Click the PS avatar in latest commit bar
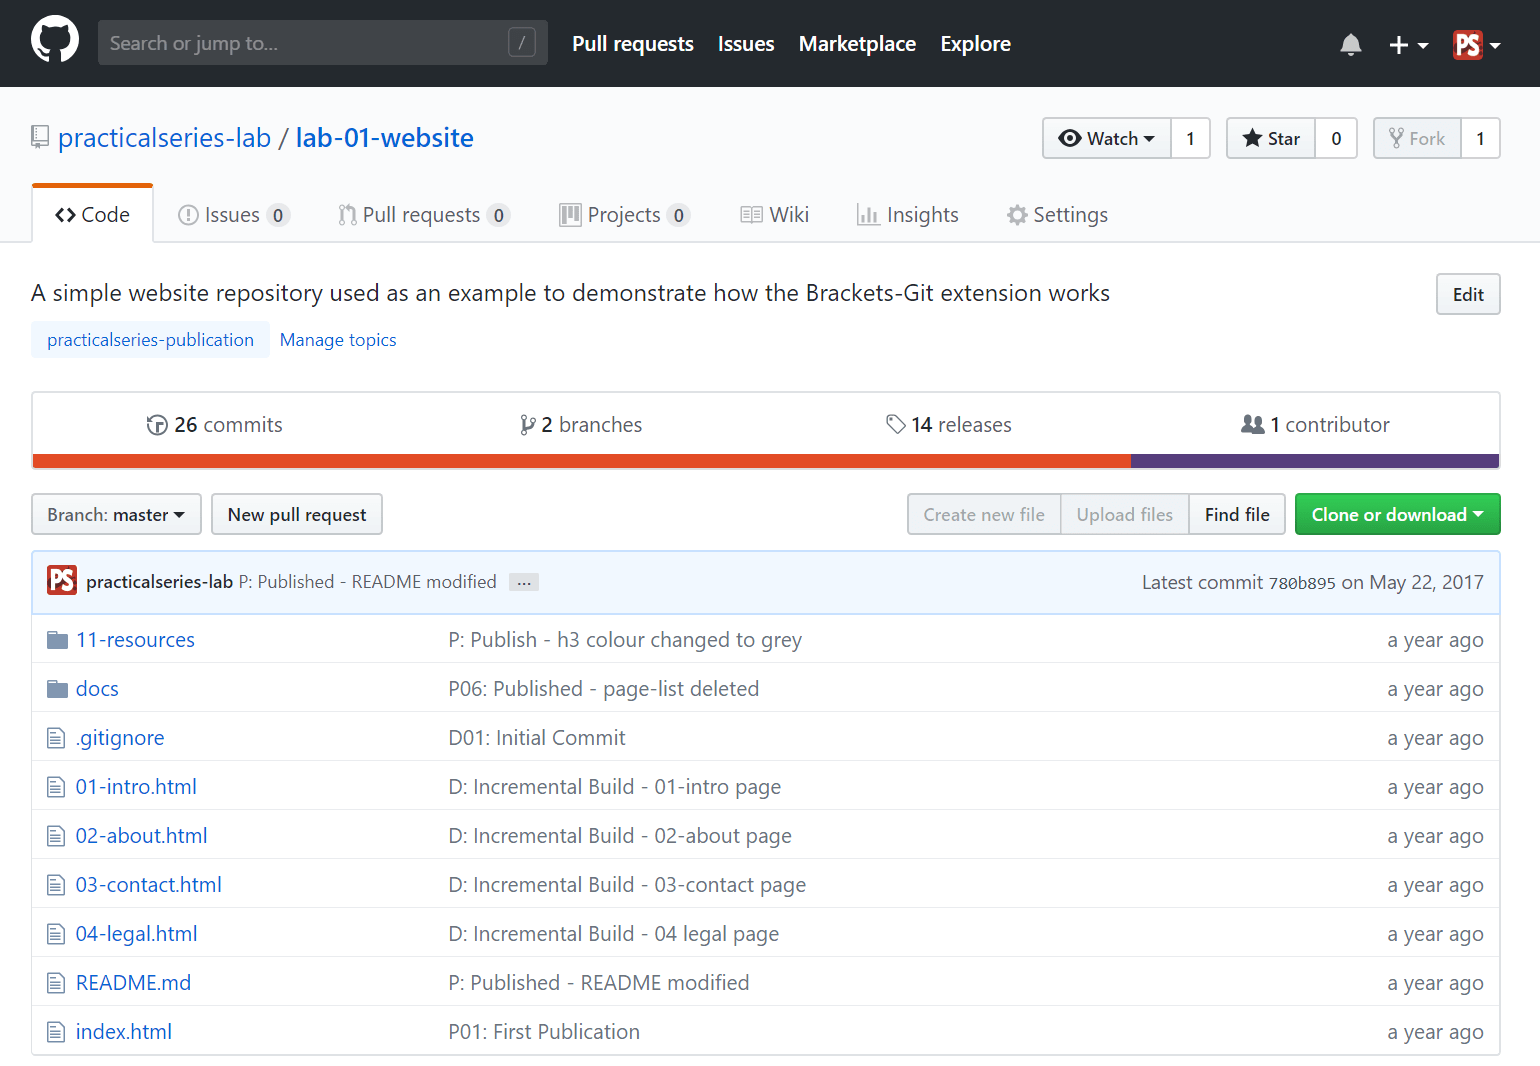The height and width of the screenshot is (1066, 1540). (62, 580)
